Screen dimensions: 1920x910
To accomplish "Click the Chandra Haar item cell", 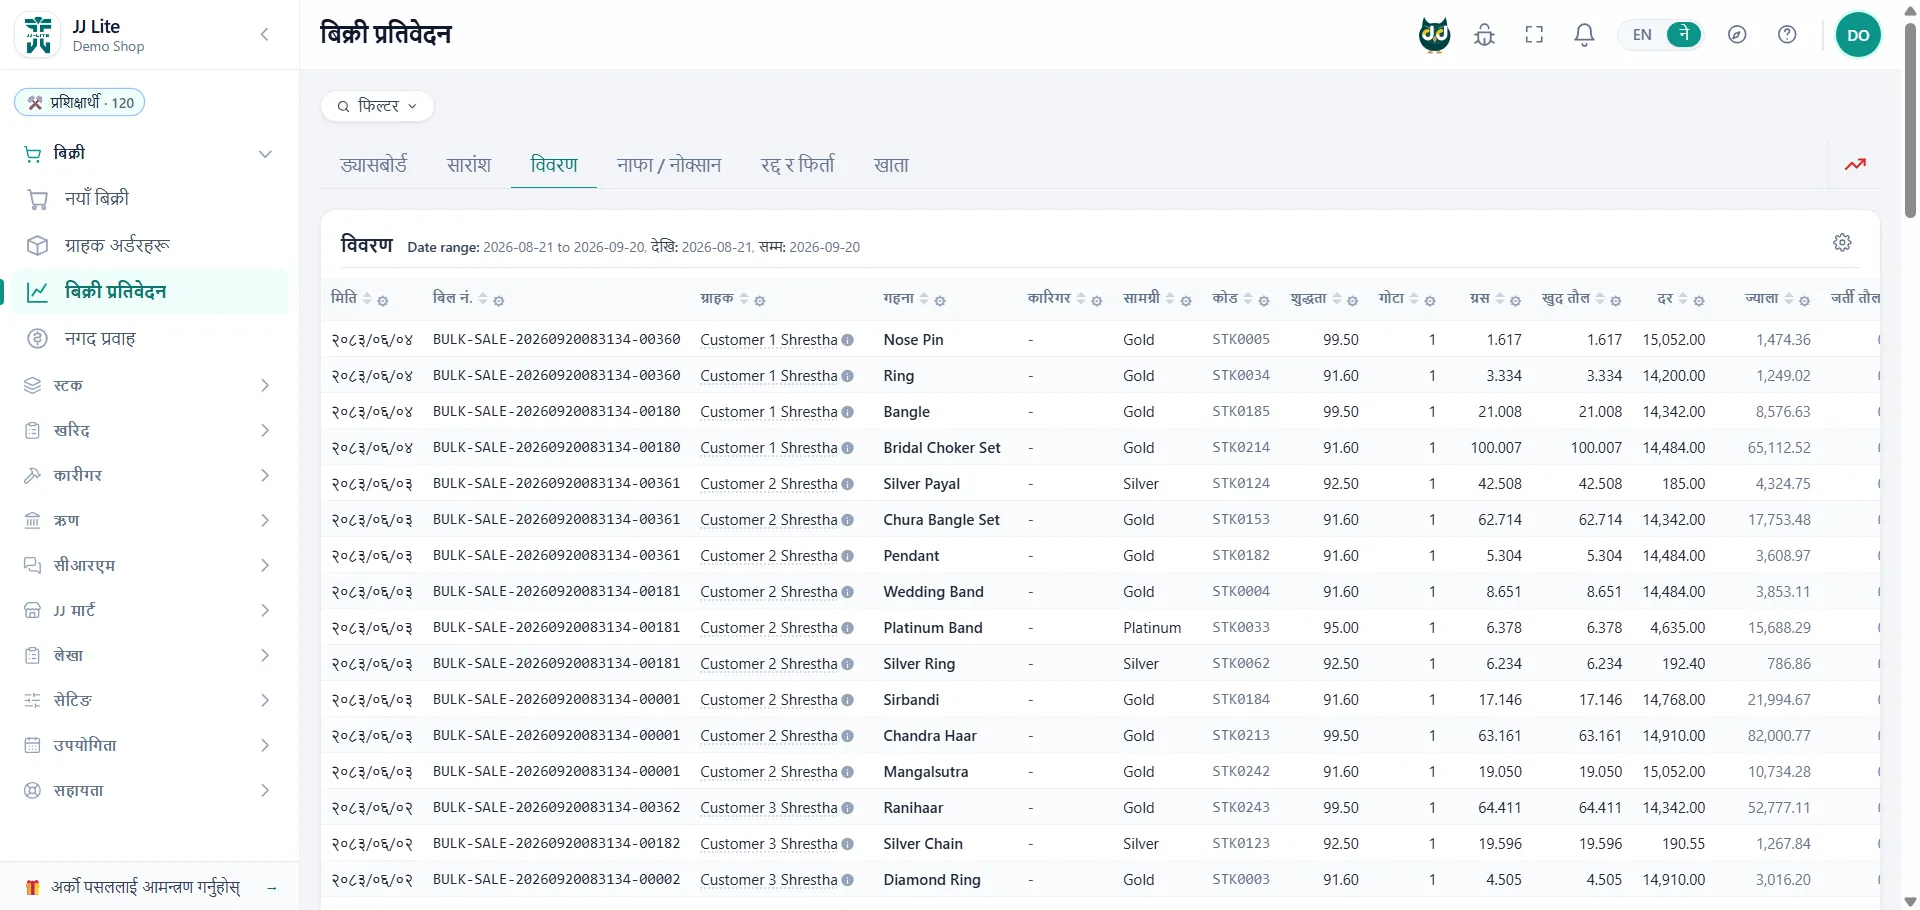I will [x=930, y=736].
